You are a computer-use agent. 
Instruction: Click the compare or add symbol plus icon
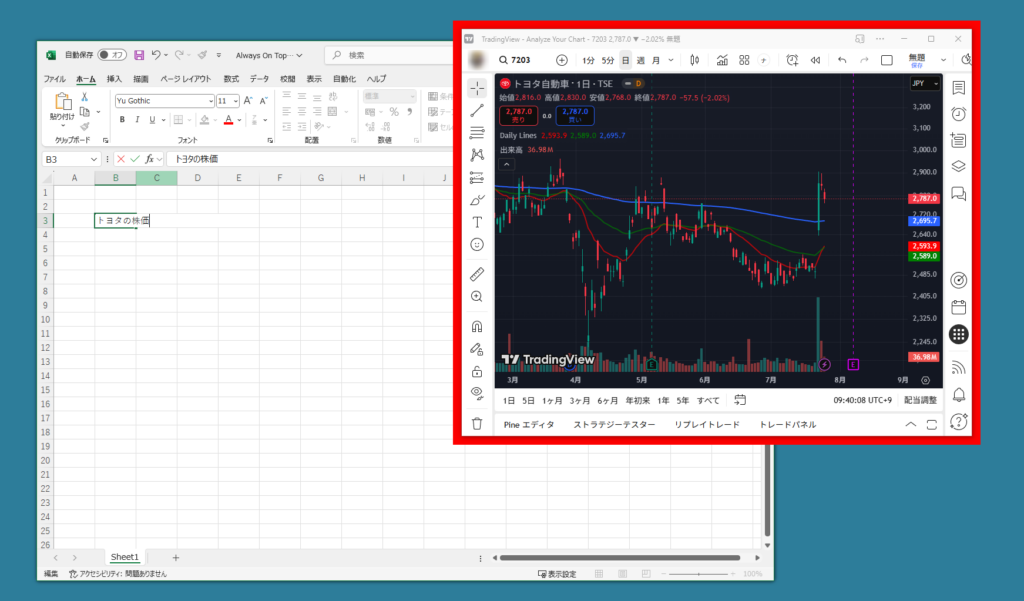(562, 60)
